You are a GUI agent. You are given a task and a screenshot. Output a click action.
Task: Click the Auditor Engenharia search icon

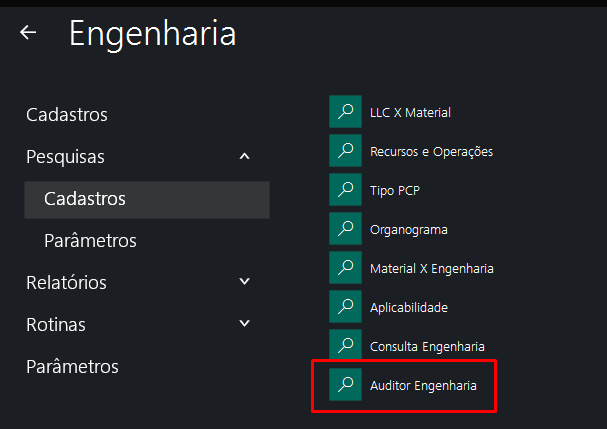[344, 385]
